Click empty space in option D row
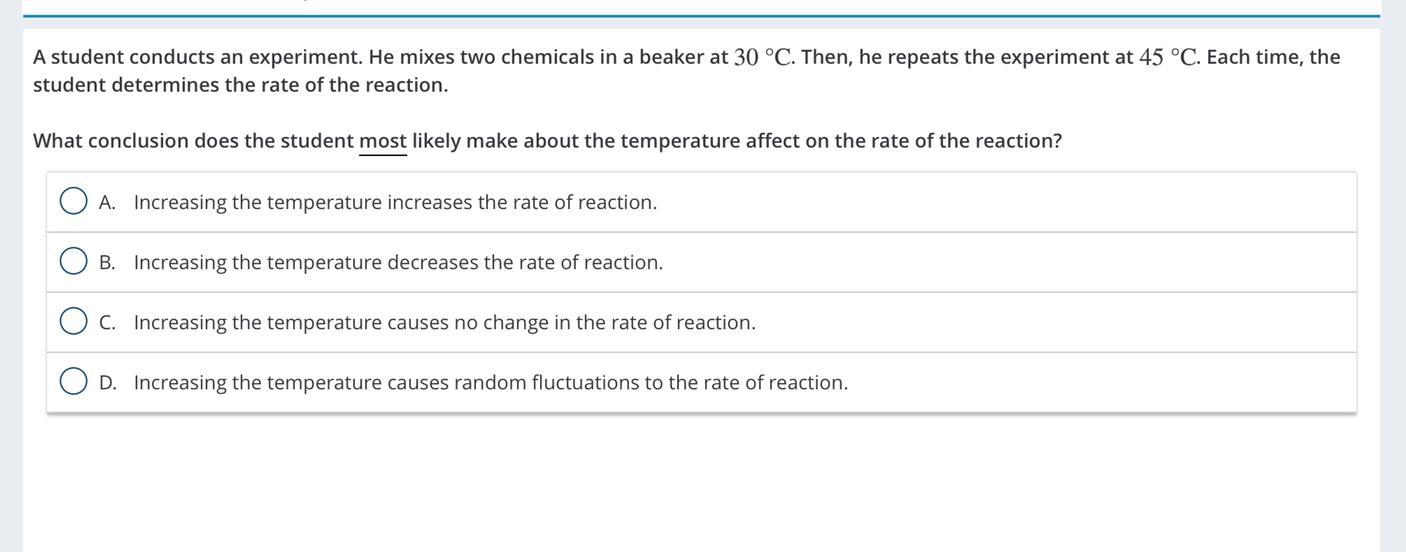Screen dimensions: 1406x552 (x=1100, y=382)
